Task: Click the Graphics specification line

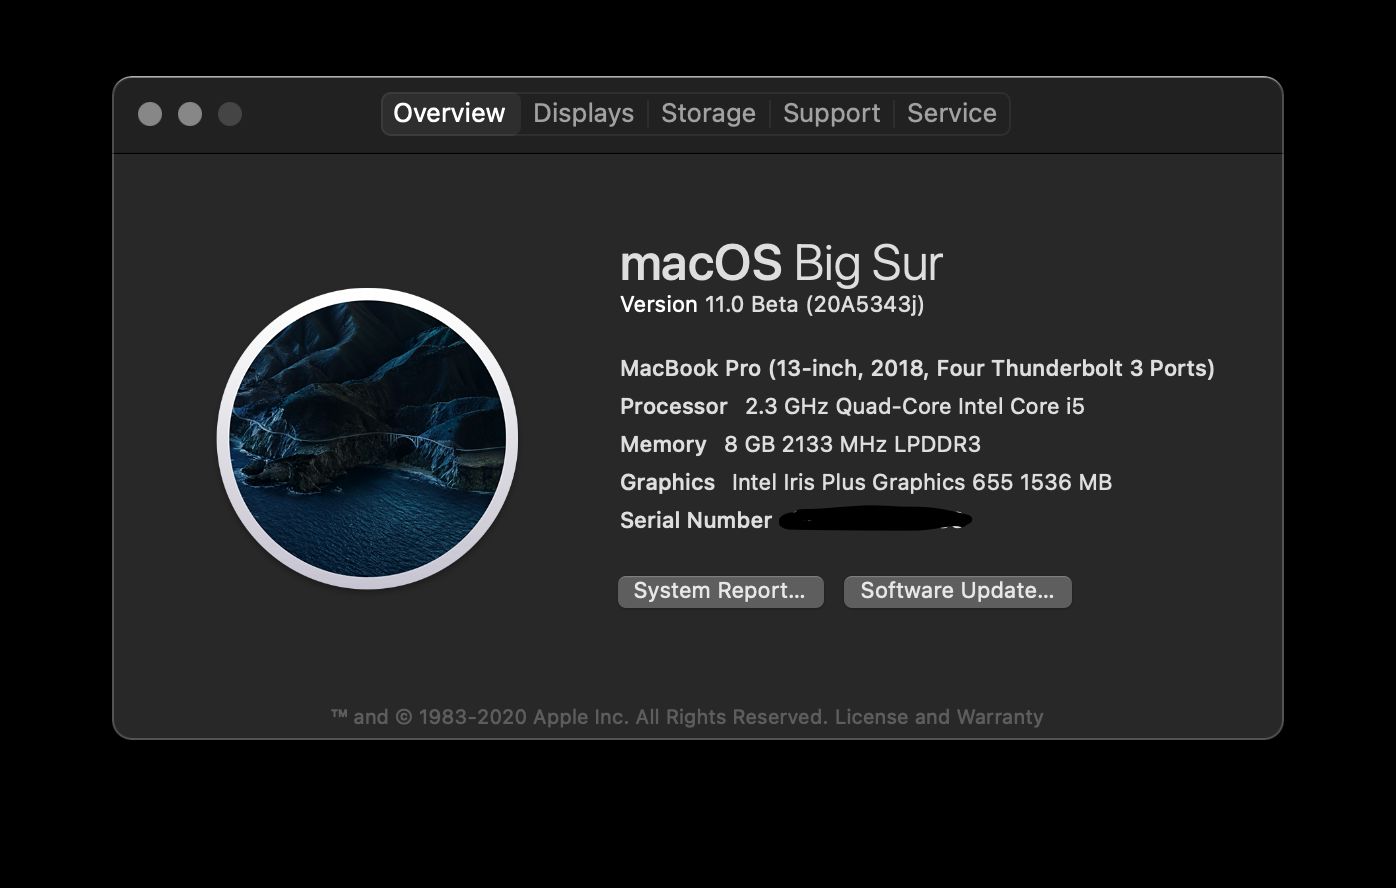Action: pos(865,482)
